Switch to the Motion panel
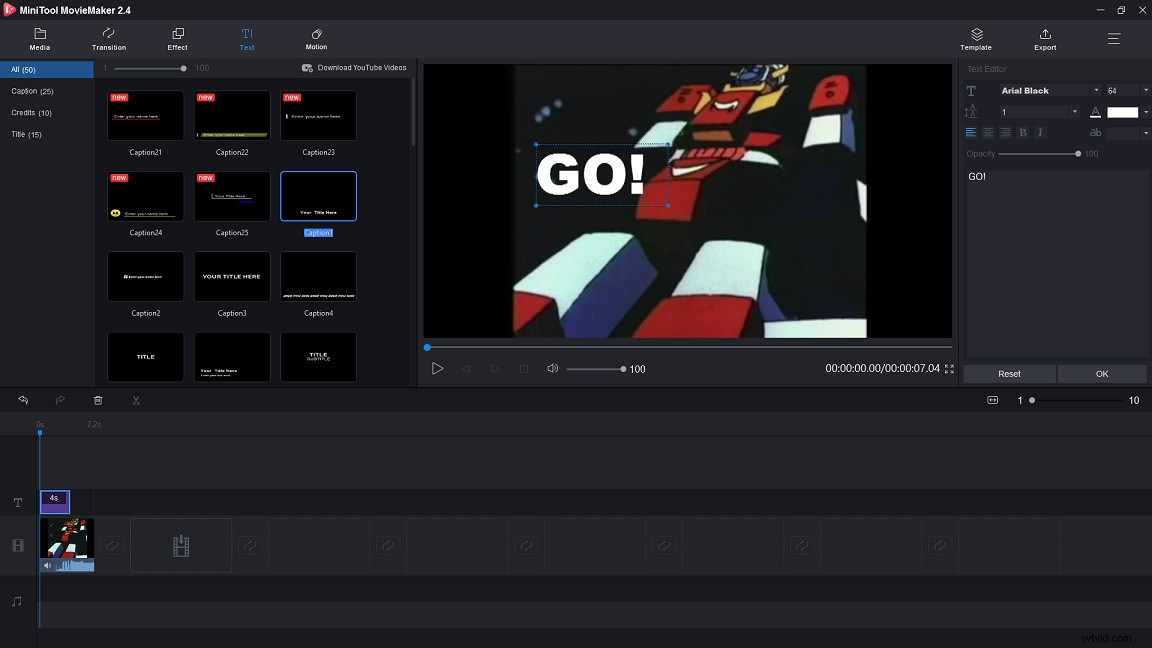1152x648 pixels. 316,40
